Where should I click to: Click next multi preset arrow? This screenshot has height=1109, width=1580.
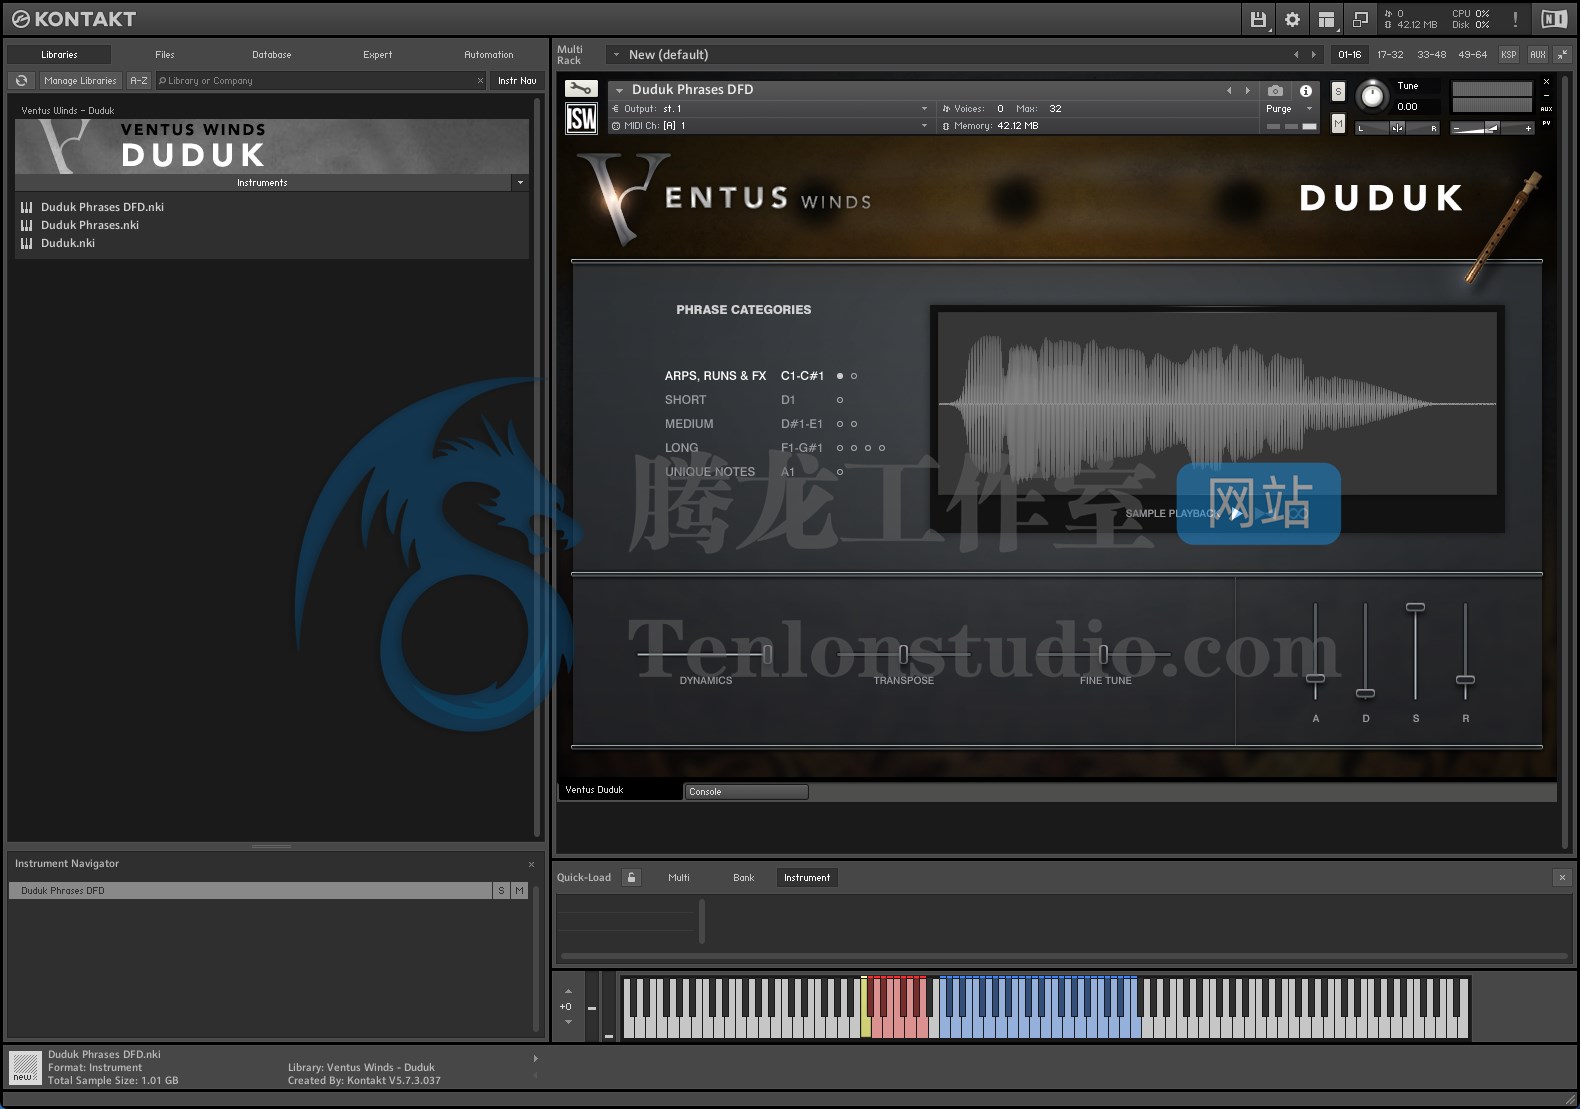pyautogui.click(x=1314, y=55)
